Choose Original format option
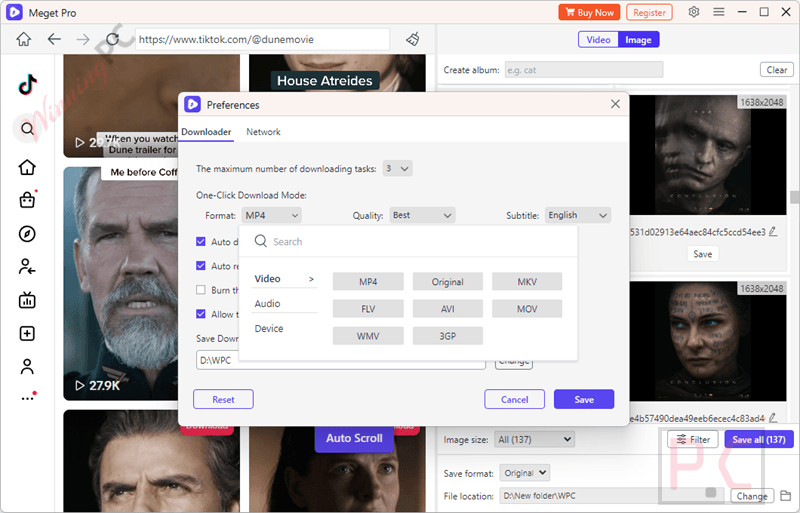 pyautogui.click(x=447, y=282)
